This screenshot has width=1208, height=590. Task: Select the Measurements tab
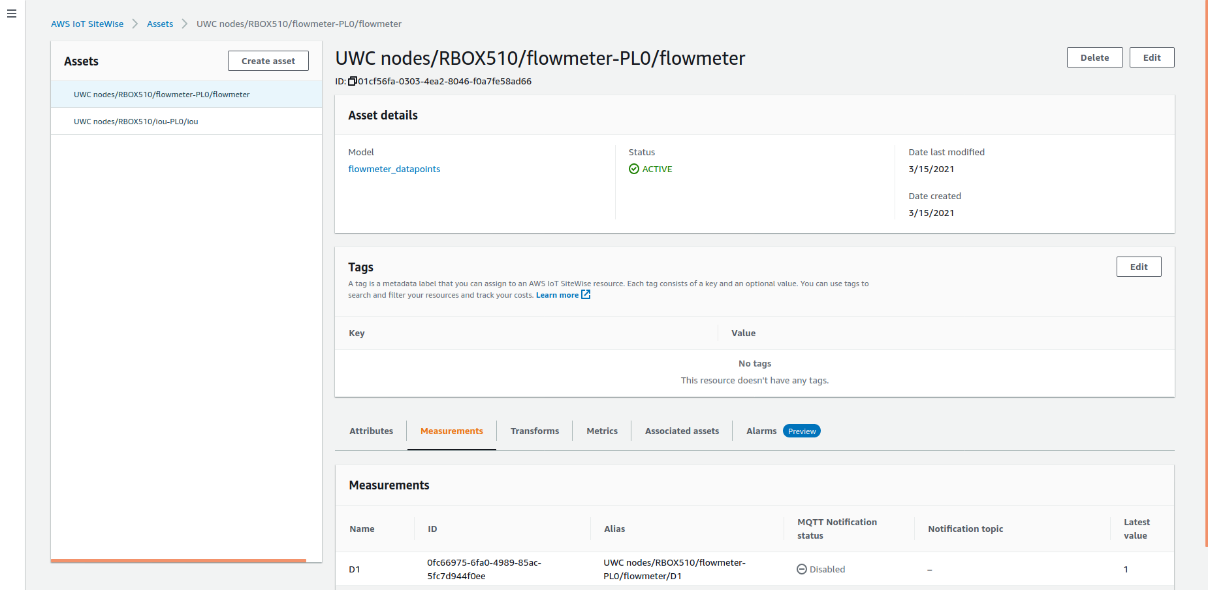point(451,430)
